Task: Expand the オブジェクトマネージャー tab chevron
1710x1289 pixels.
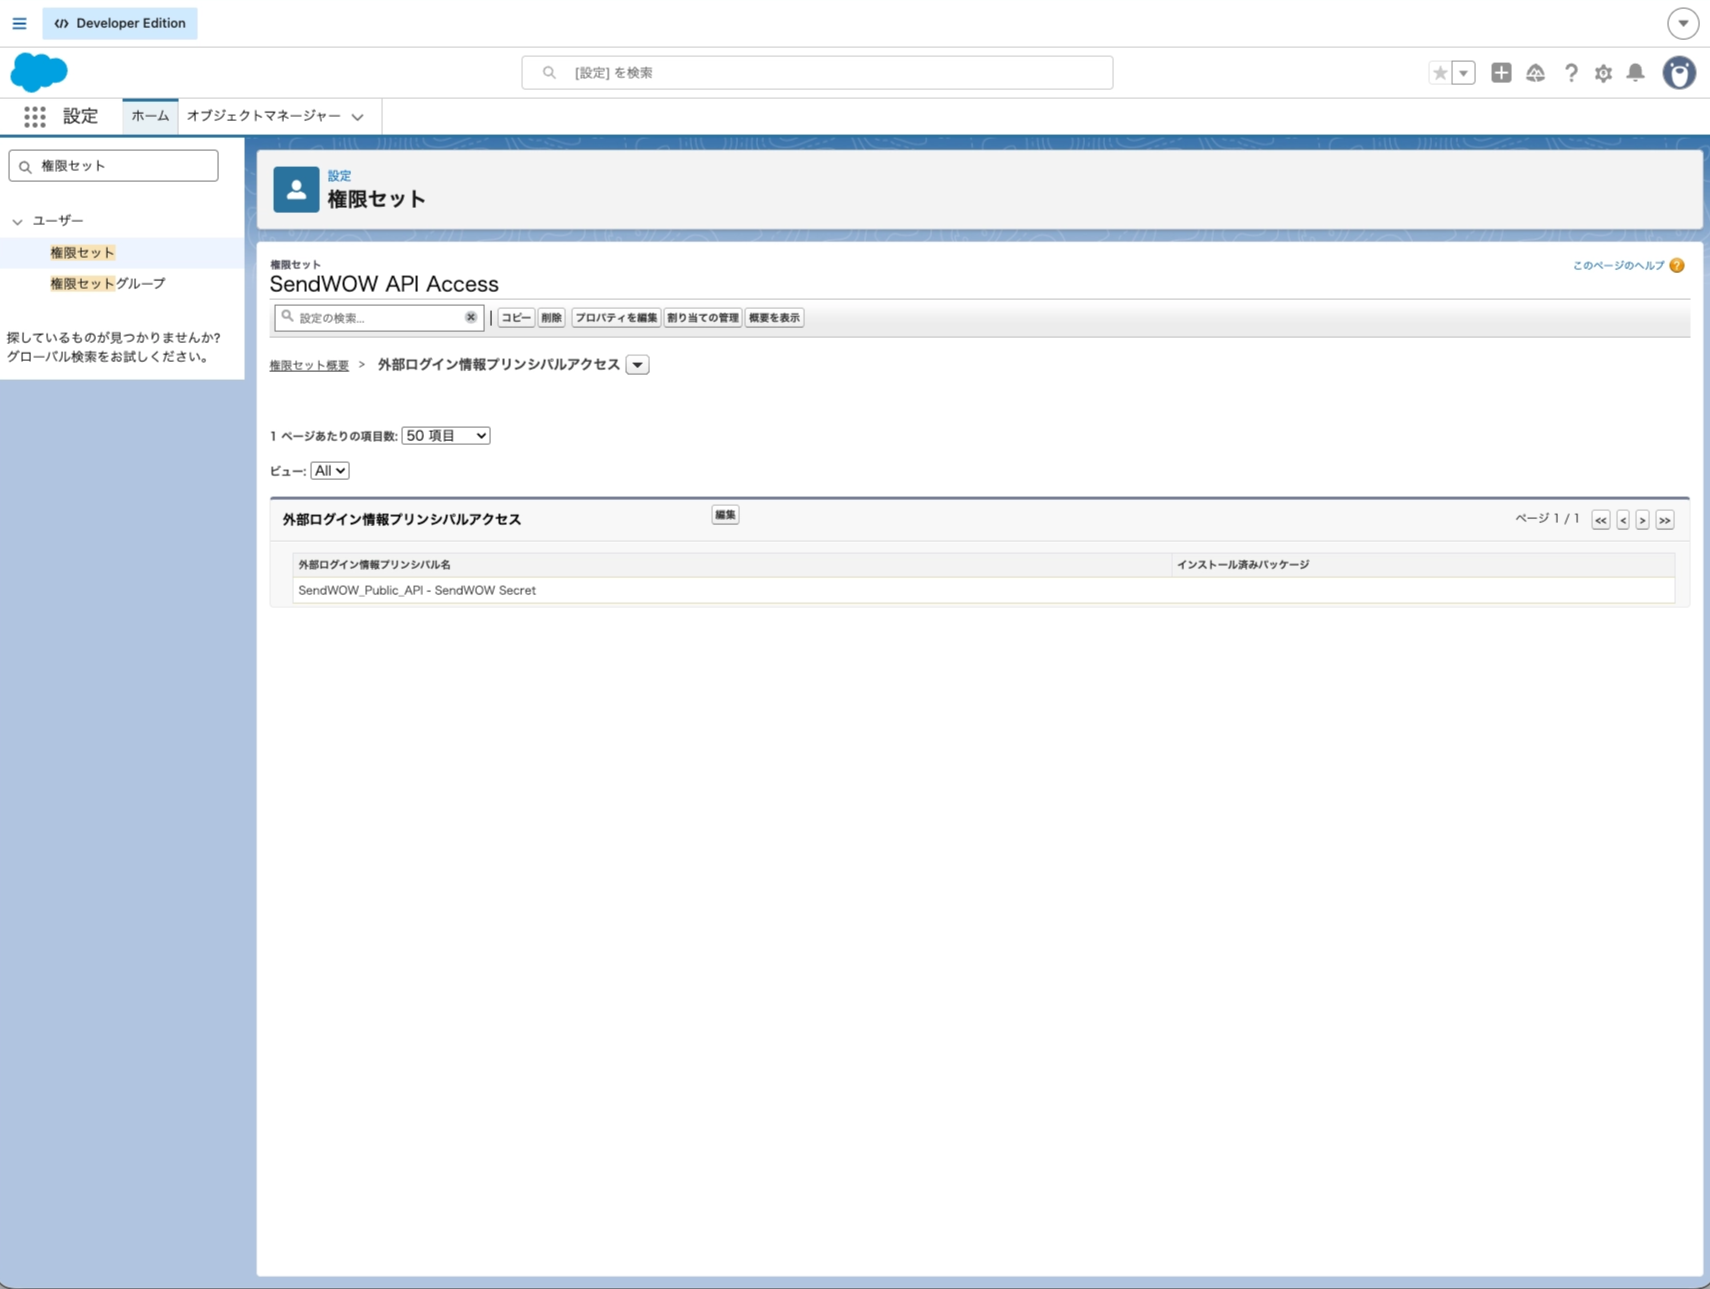Action: point(357,117)
